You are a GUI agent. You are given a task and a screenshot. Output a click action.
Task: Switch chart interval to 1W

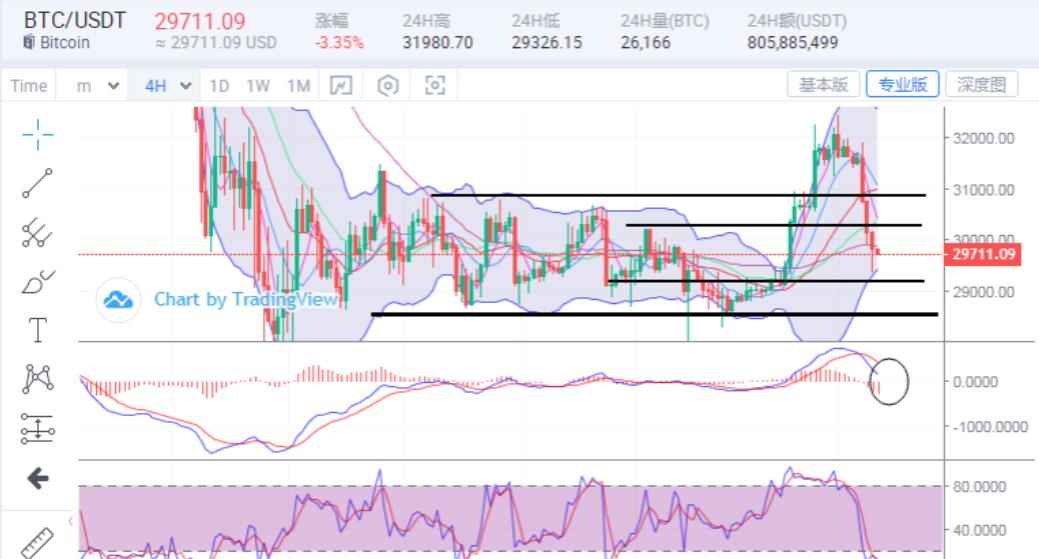click(x=258, y=86)
